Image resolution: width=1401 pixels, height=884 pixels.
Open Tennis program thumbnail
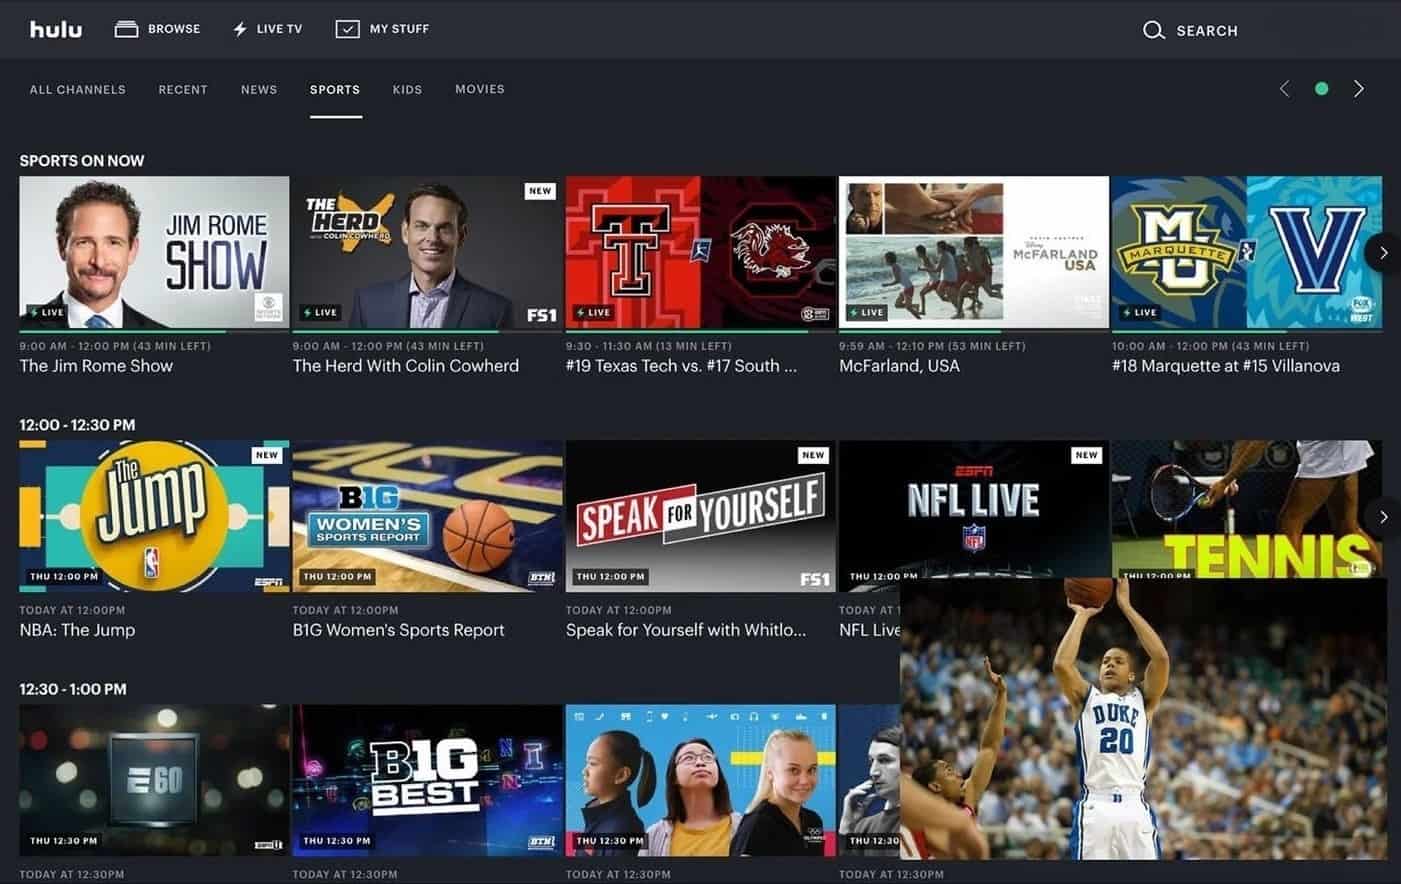coord(1246,510)
